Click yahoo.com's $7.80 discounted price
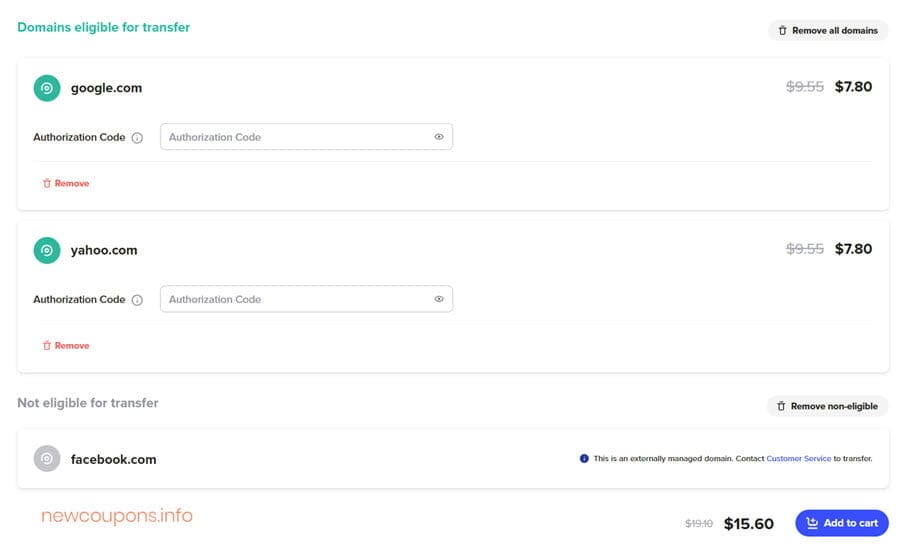Viewport: 900px width, 546px height. (x=854, y=249)
